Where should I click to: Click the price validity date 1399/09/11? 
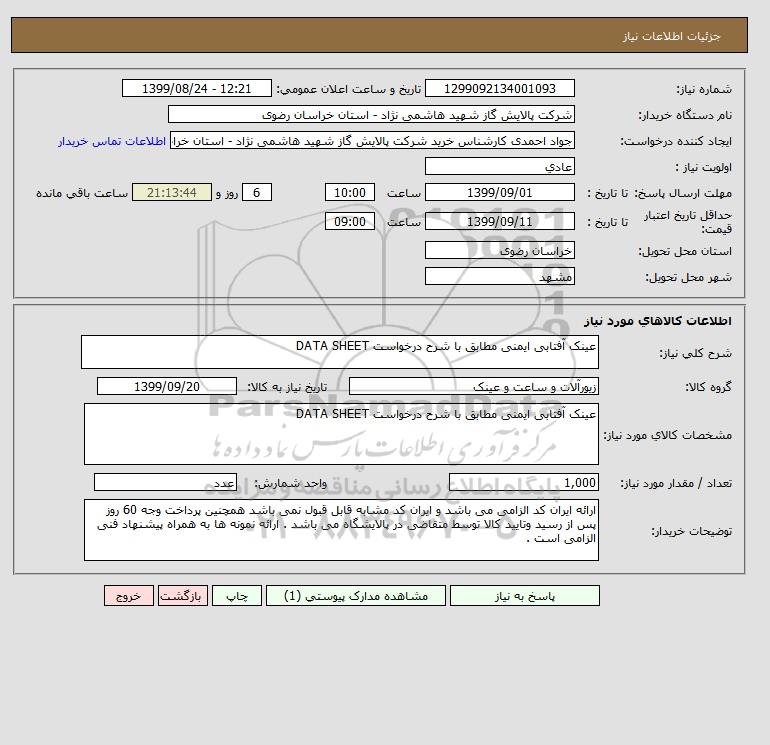(499, 221)
